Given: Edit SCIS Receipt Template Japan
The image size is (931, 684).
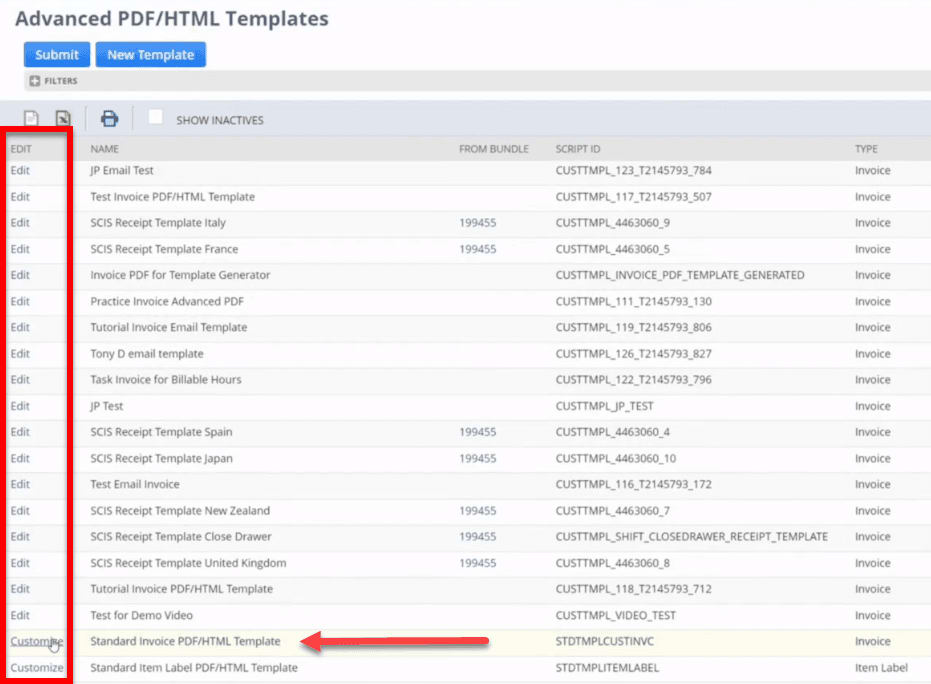Looking at the screenshot, I should 20,458.
